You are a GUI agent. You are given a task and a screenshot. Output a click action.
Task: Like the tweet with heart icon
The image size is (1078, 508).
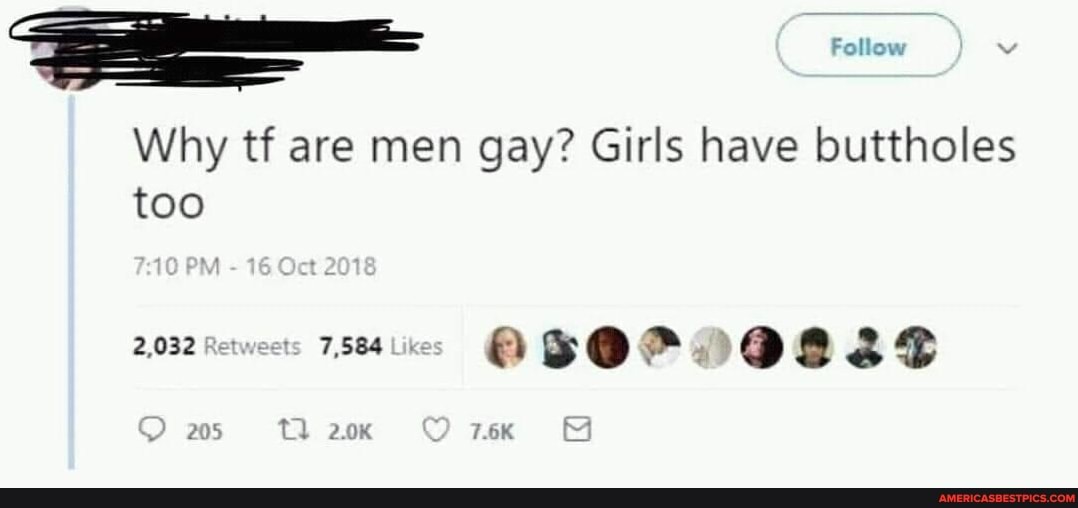tap(434, 430)
